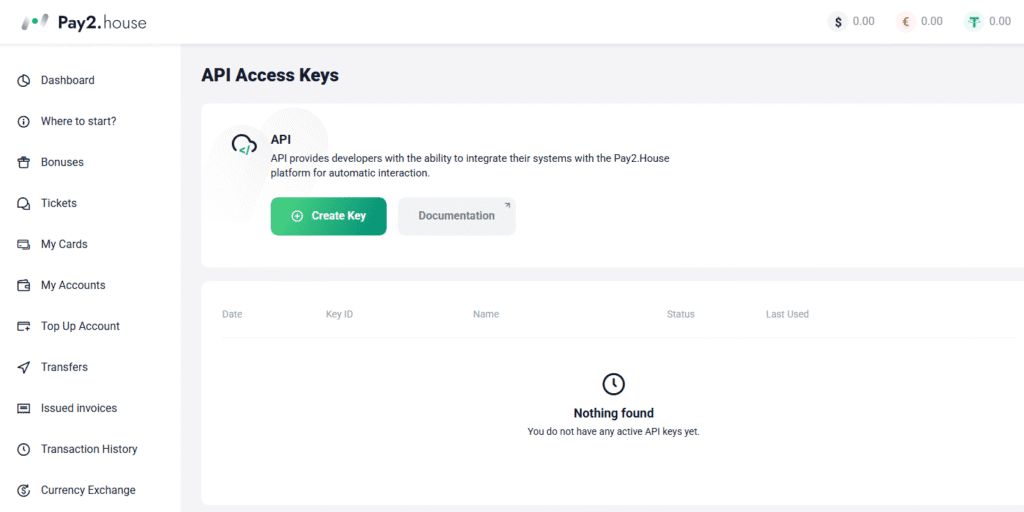The width and height of the screenshot is (1024, 512).
Task: Click the Tether balance icon
Action: click(x=974, y=22)
